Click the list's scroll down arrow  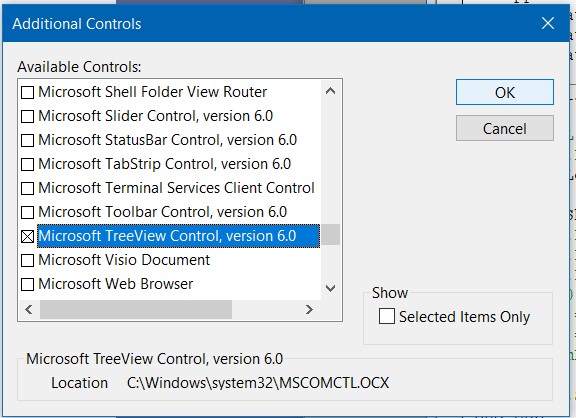pyautogui.click(x=330, y=288)
